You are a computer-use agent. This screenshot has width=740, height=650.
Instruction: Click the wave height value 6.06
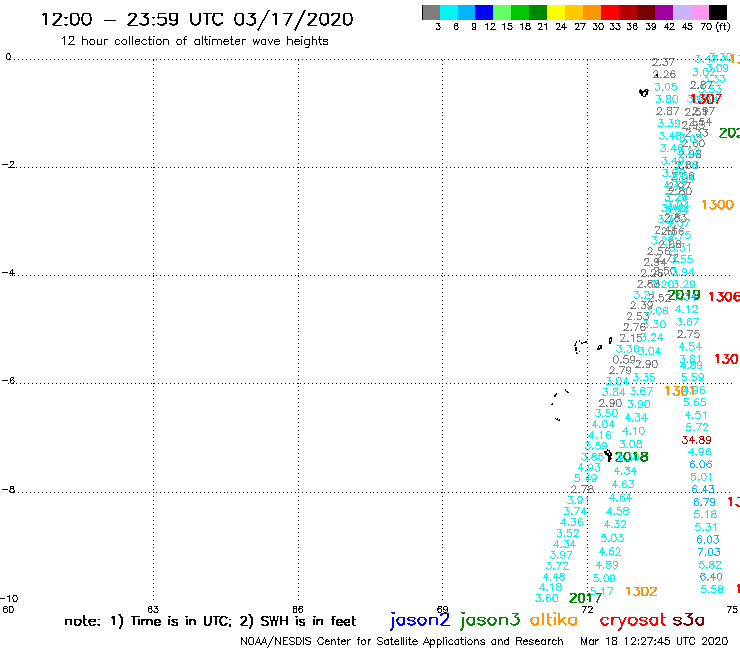(x=701, y=464)
